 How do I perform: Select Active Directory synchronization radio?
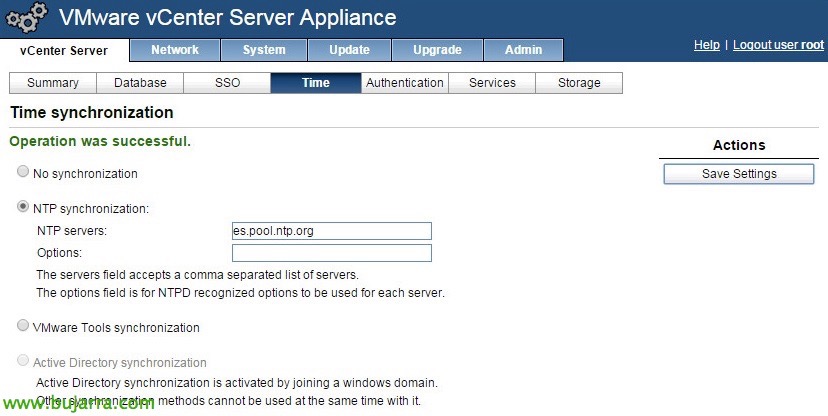[23, 362]
